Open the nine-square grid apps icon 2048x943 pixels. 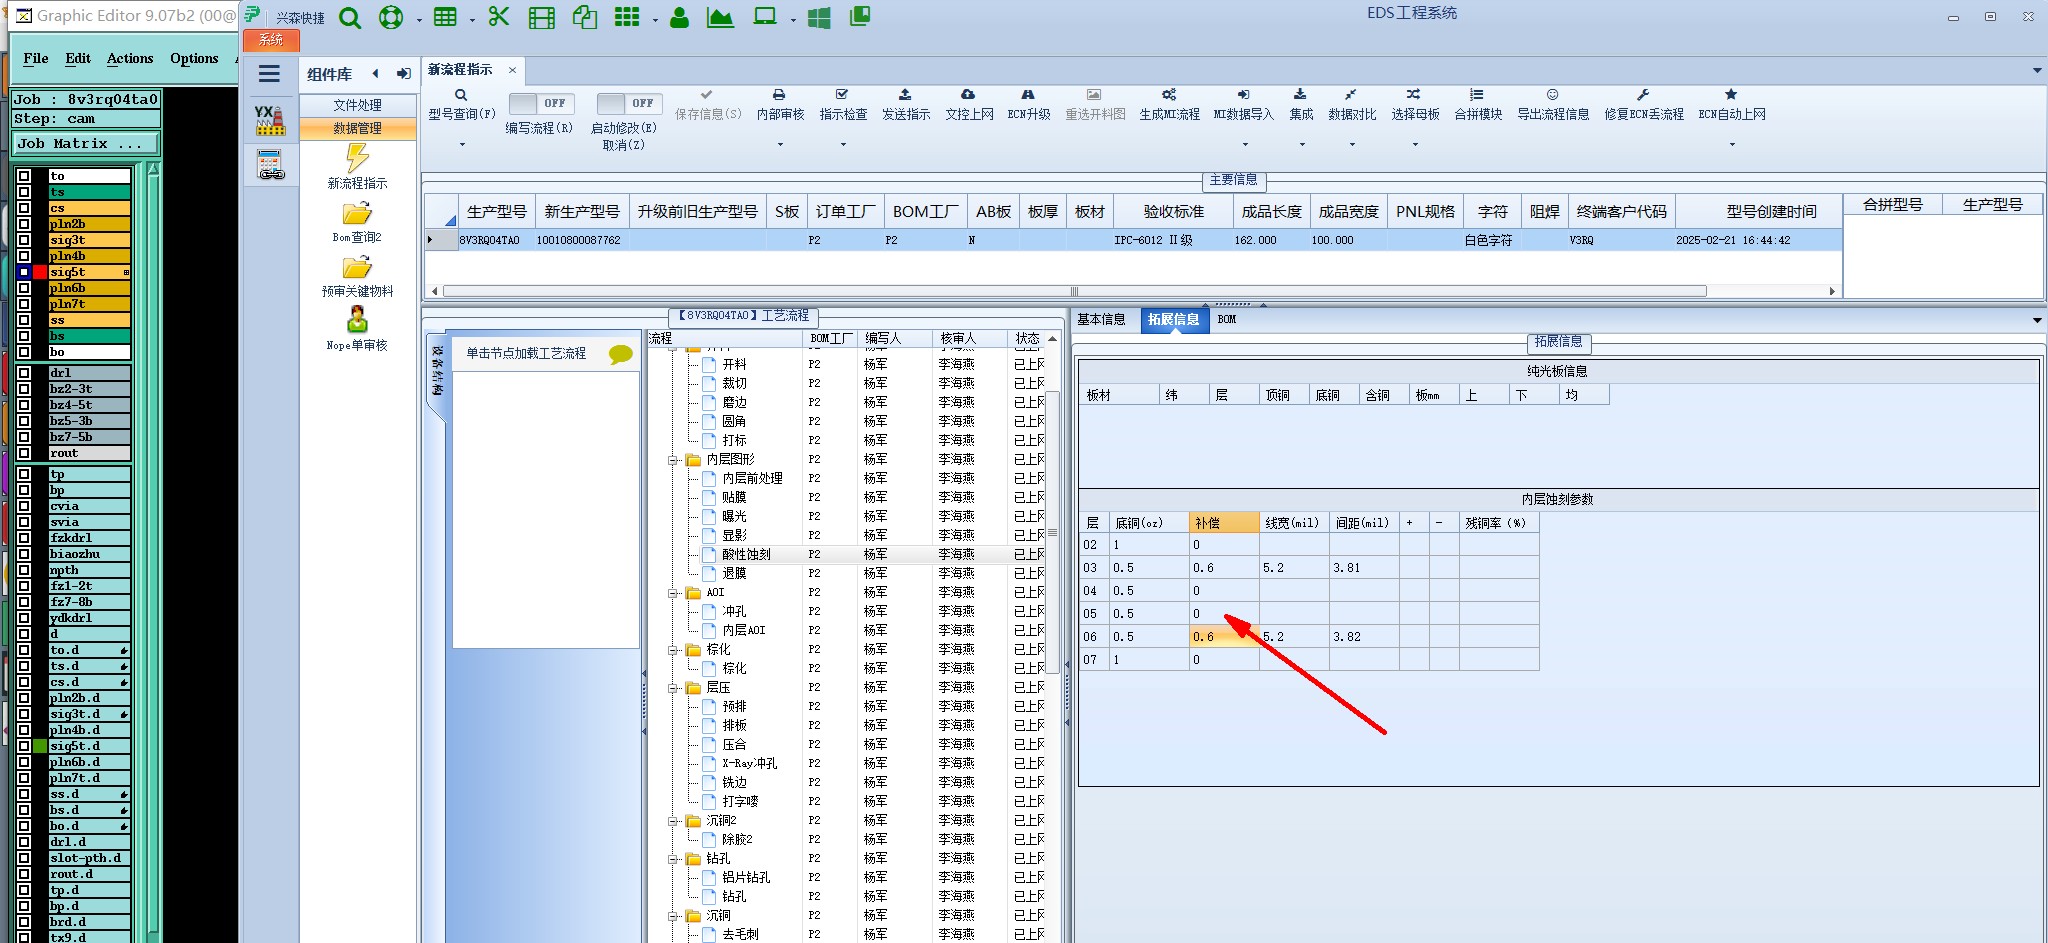tap(627, 17)
